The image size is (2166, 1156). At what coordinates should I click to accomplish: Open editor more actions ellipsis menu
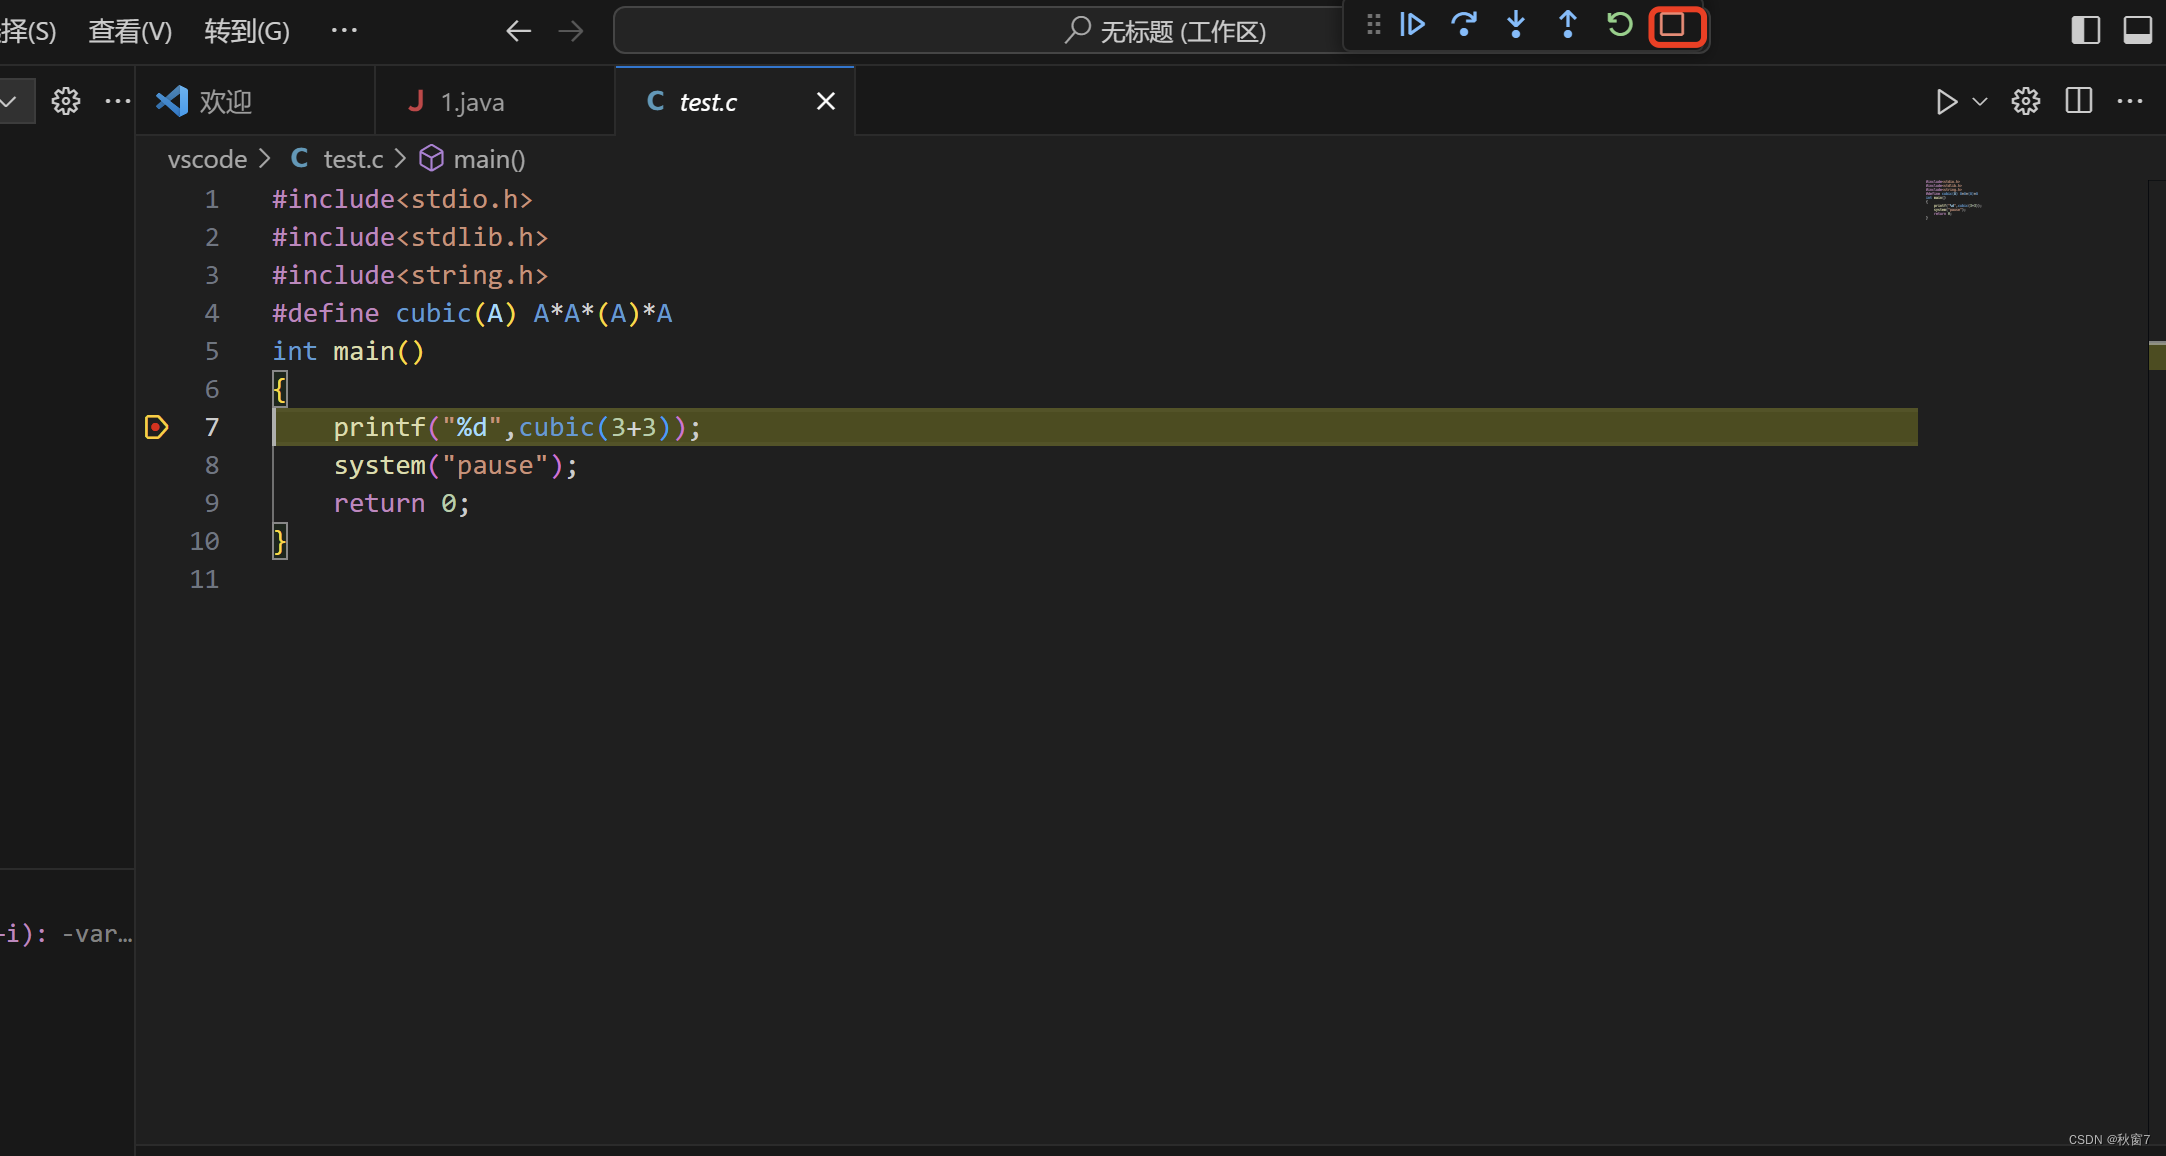pyautogui.click(x=2131, y=100)
